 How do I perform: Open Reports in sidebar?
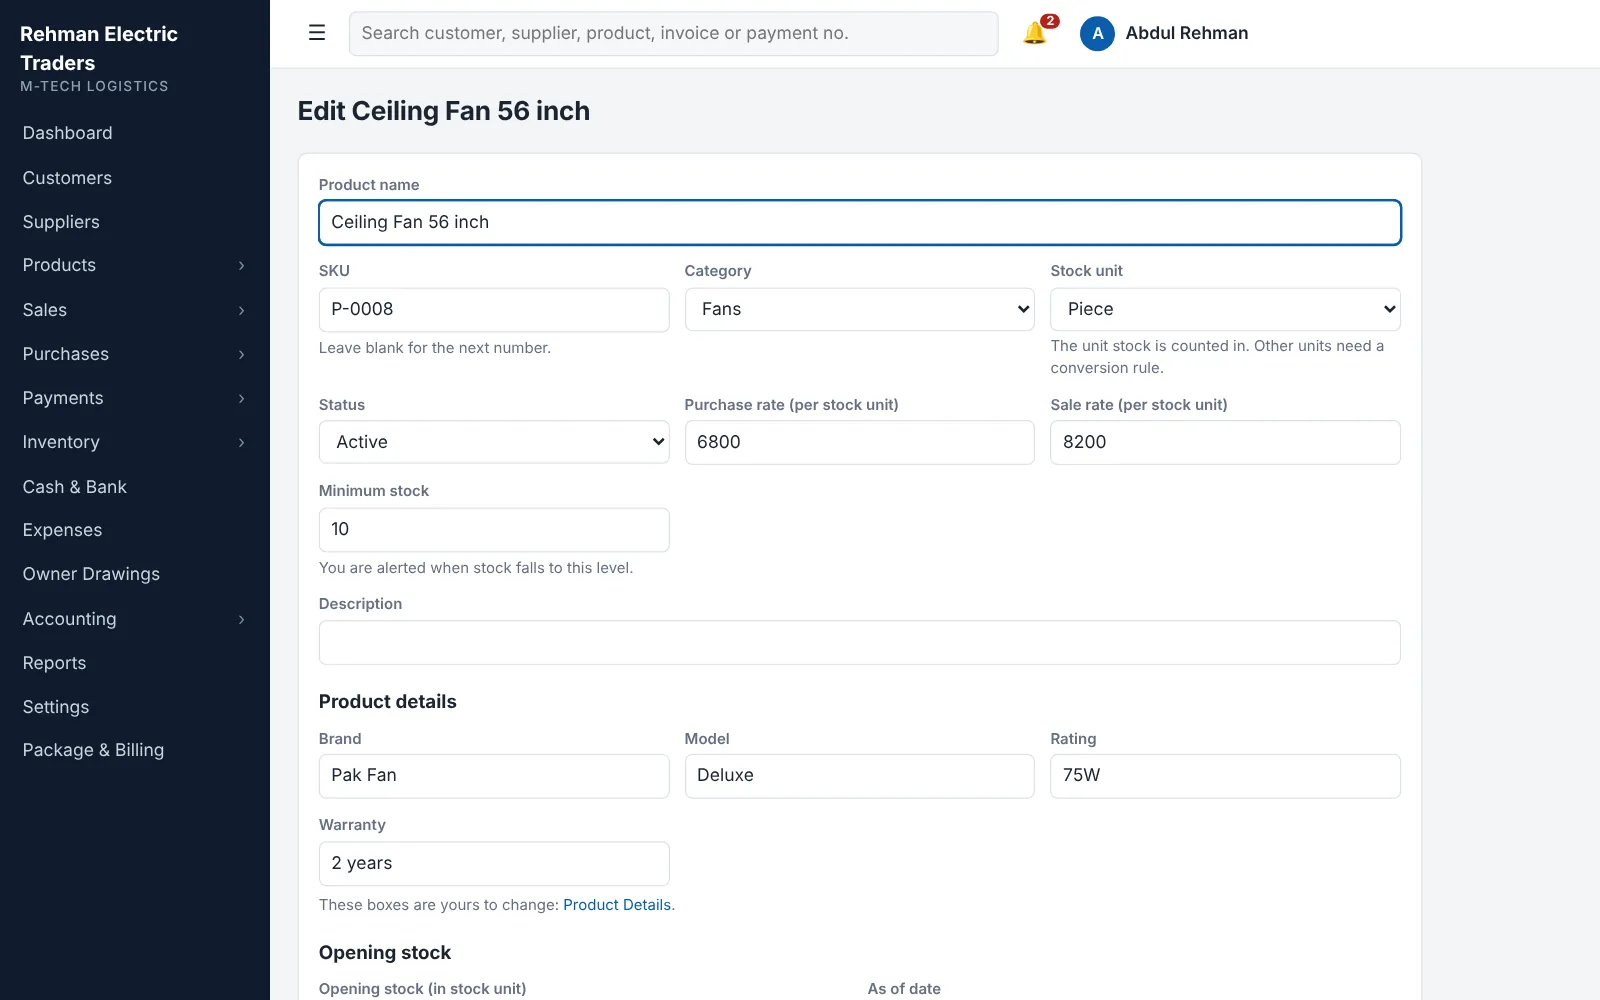click(54, 663)
